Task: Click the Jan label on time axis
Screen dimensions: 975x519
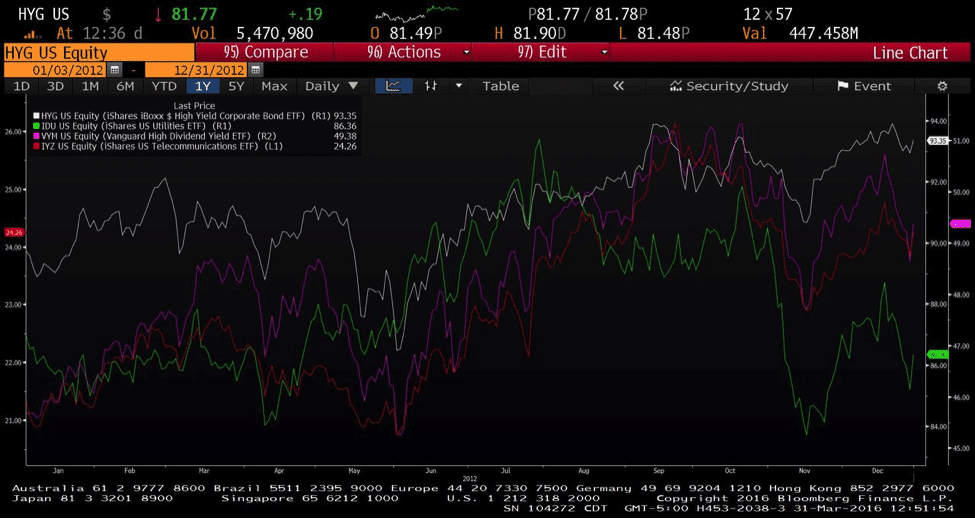Action: tap(57, 471)
